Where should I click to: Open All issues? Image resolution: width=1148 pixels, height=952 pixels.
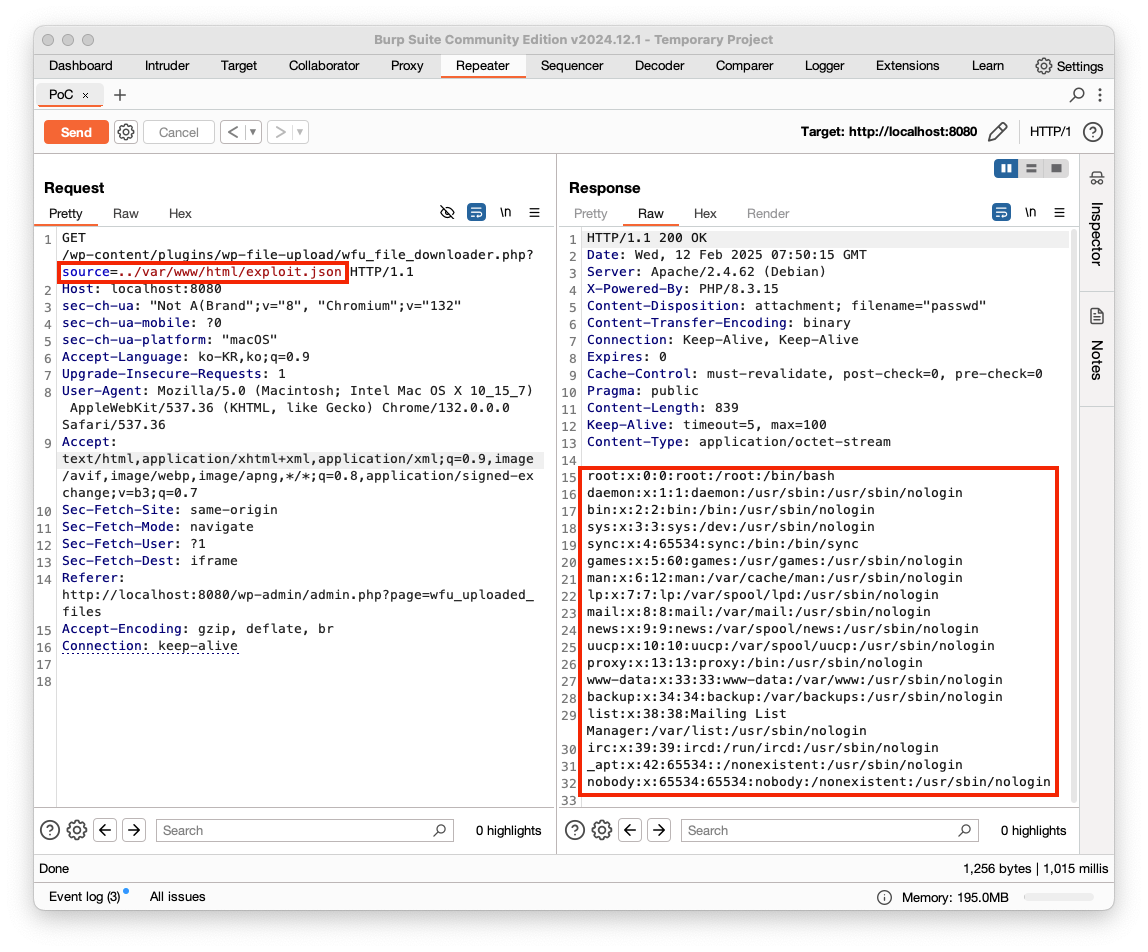pyautogui.click(x=177, y=896)
